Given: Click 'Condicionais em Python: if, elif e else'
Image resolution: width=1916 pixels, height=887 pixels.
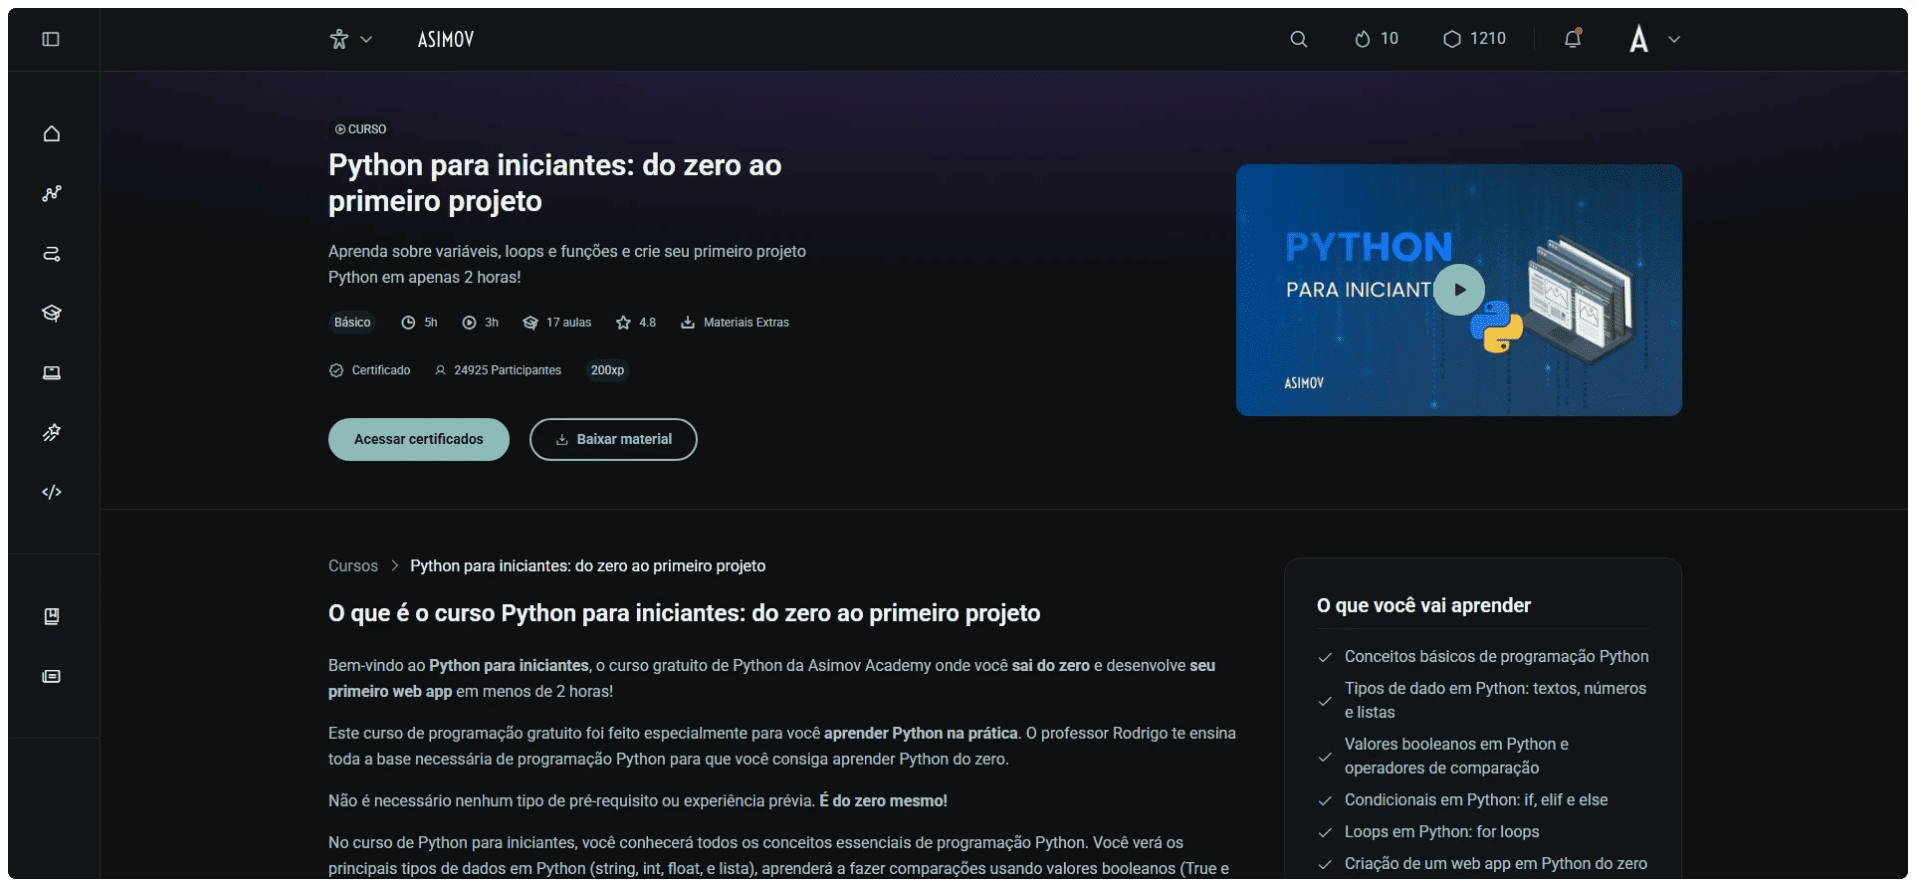Looking at the screenshot, I should 1476,800.
